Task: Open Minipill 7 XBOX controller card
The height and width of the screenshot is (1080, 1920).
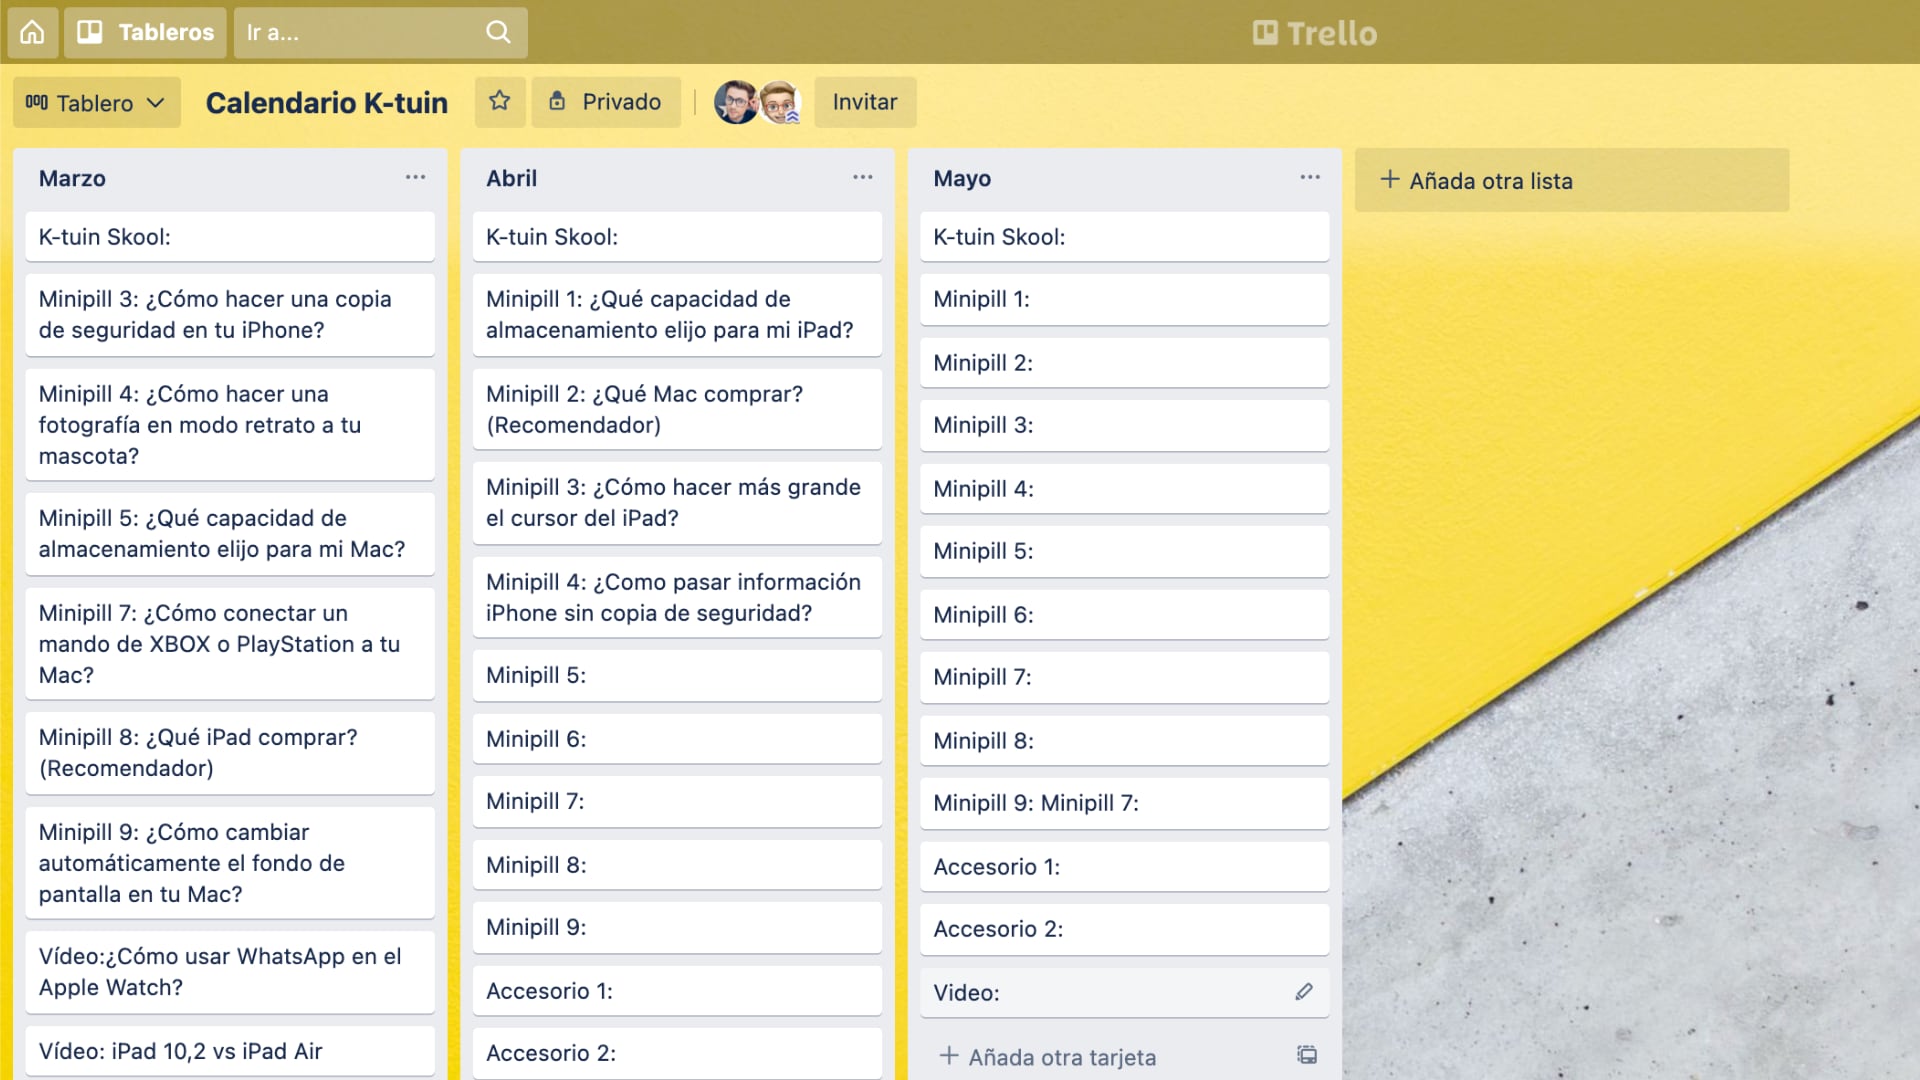Action: pos(230,643)
